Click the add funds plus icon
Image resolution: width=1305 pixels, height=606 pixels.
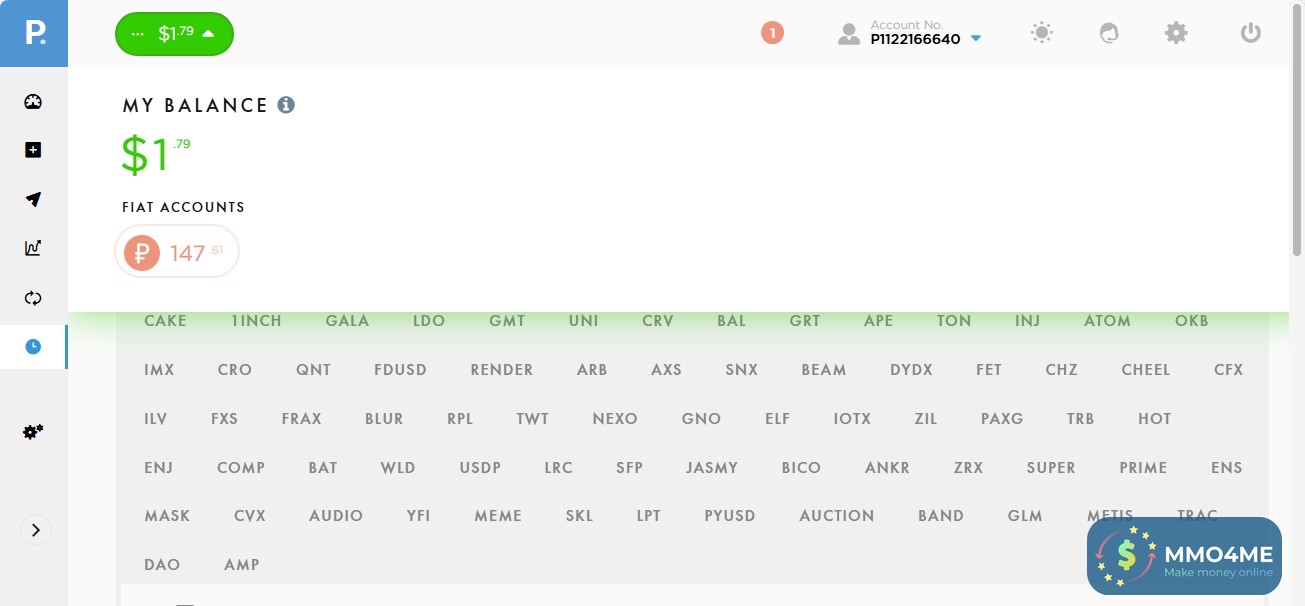[x=33, y=150]
